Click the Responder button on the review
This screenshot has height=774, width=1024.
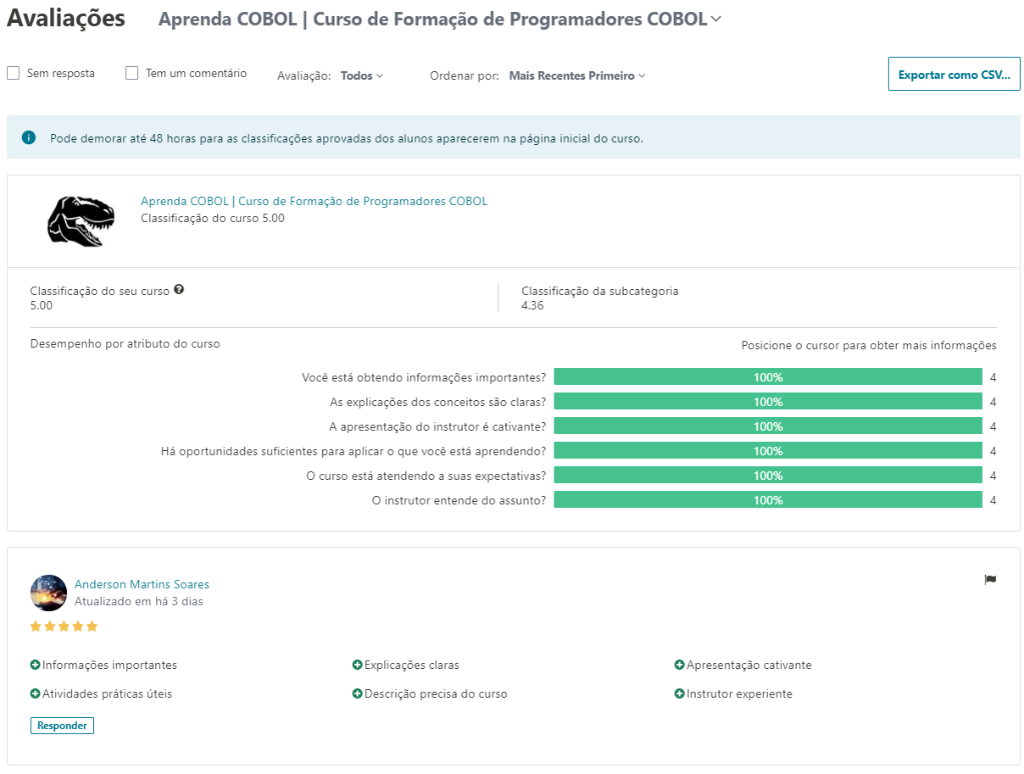tap(62, 726)
